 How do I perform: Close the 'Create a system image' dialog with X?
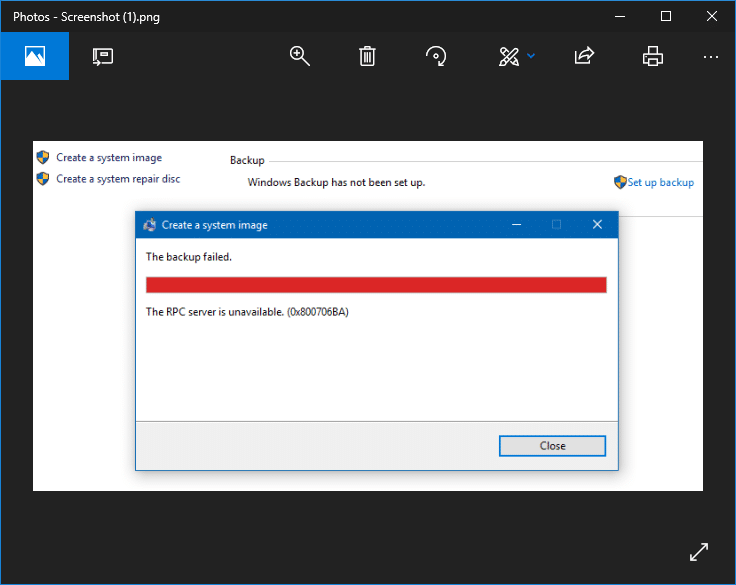[x=597, y=224]
